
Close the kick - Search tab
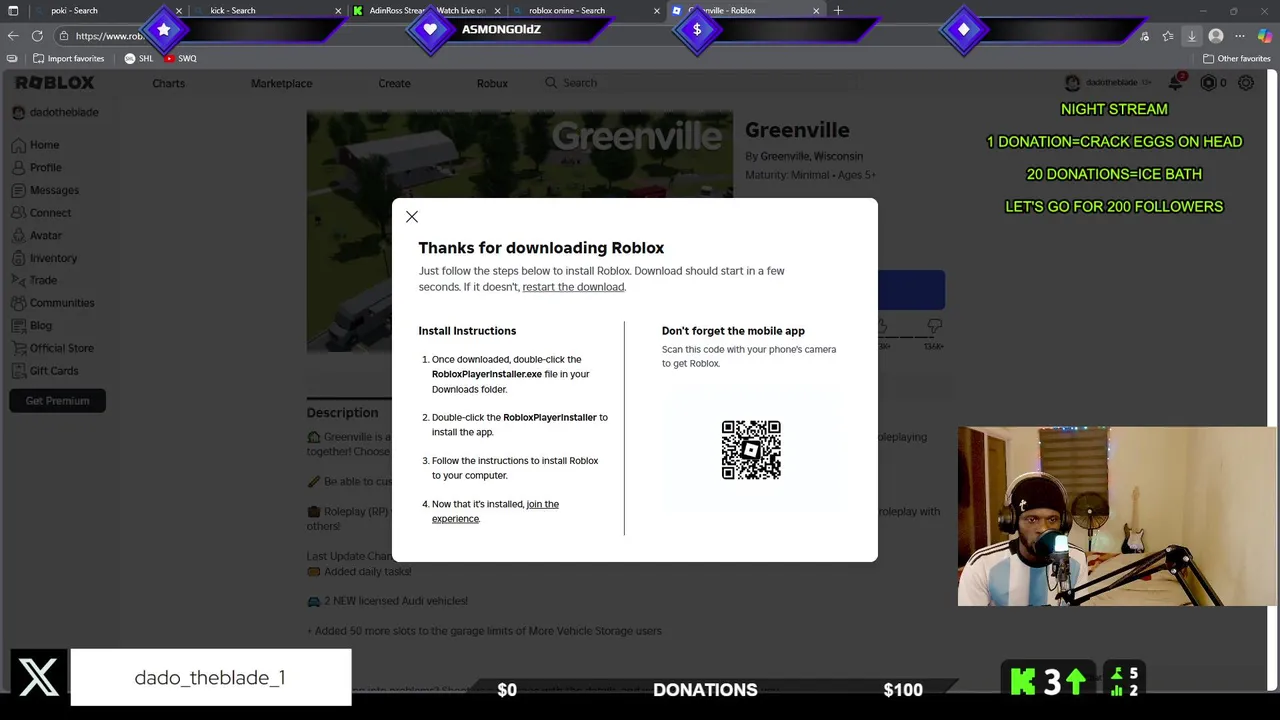338,10
